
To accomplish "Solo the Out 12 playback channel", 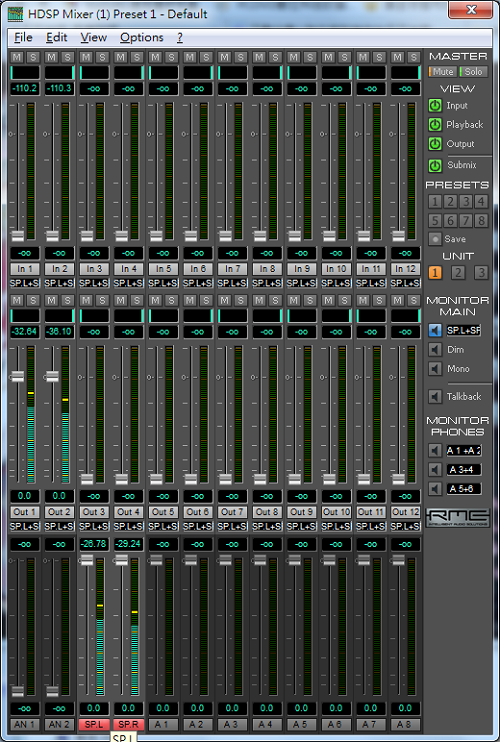I will click(x=414, y=300).
